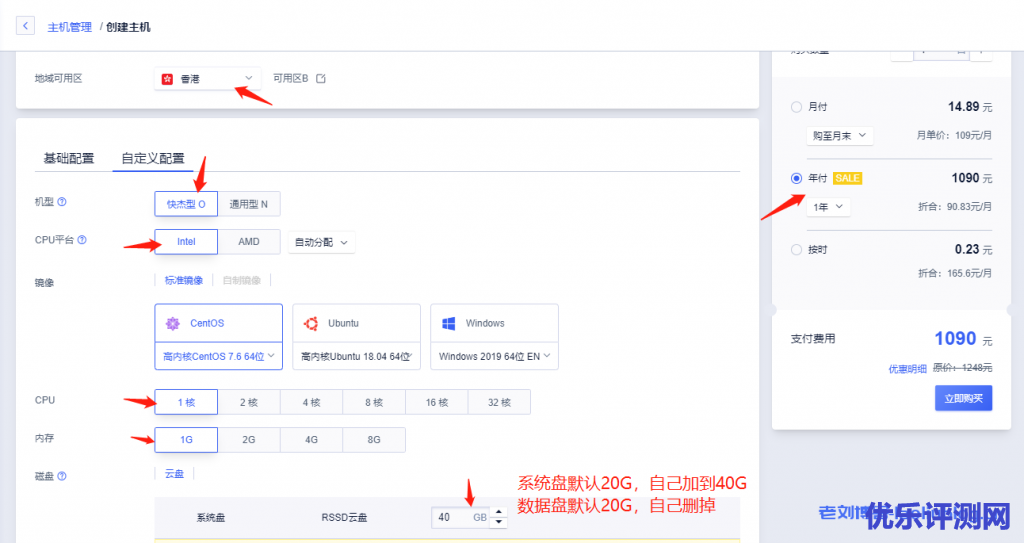1024x543 pixels.
Task: Click the edit icon beside 可用区B
Action: 321,78
